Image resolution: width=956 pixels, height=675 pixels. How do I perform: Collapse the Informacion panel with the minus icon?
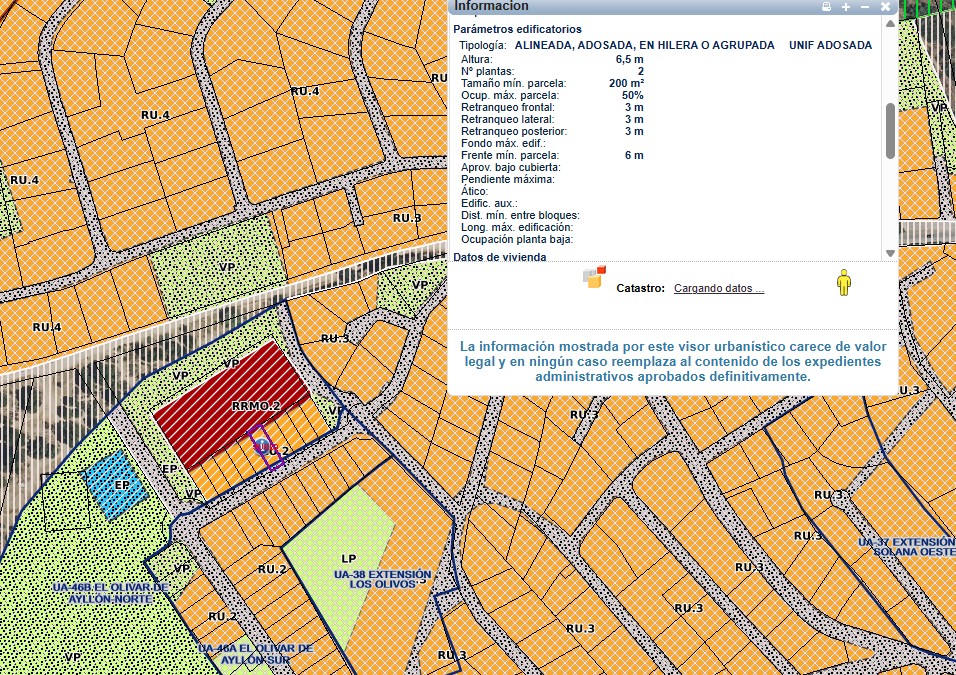coord(864,6)
